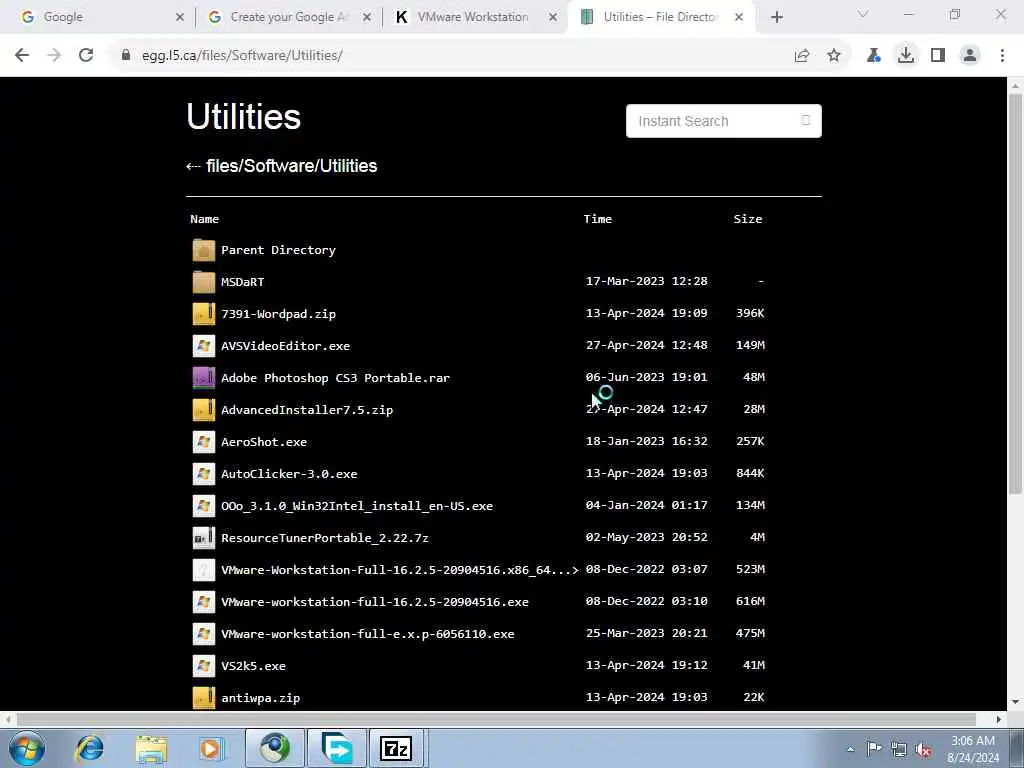Image resolution: width=1024 pixels, height=768 pixels.
Task: Close the first Google tab
Action: [x=180, y=18]
